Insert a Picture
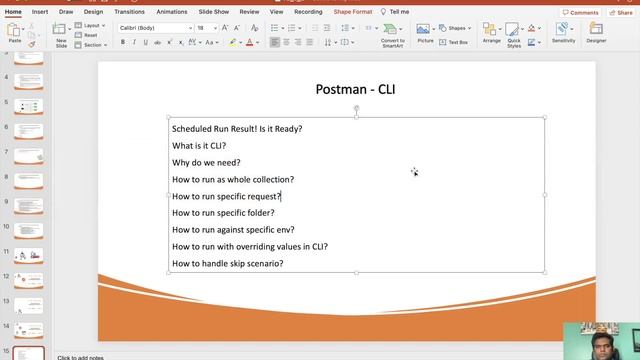The image size is (640, 360). (x=425, y=33)
